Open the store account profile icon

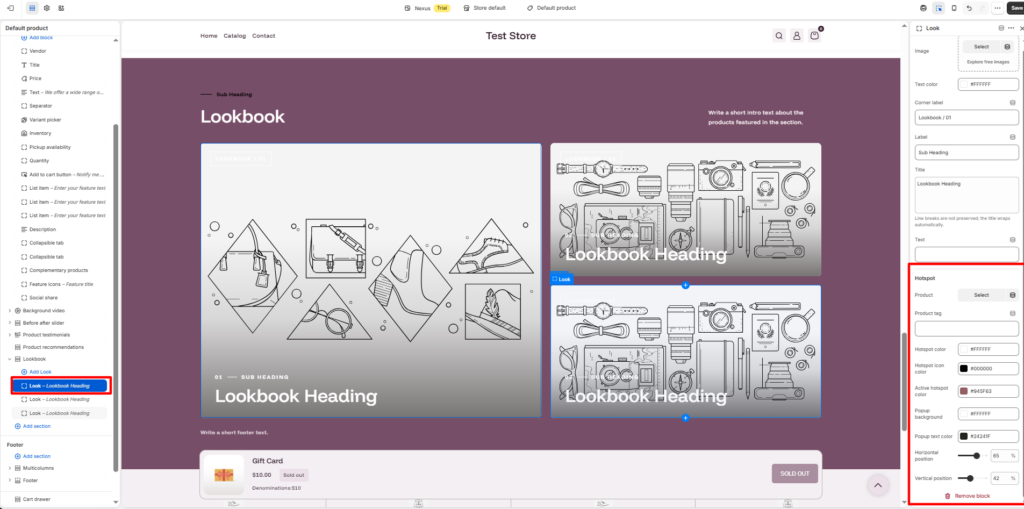796,36
